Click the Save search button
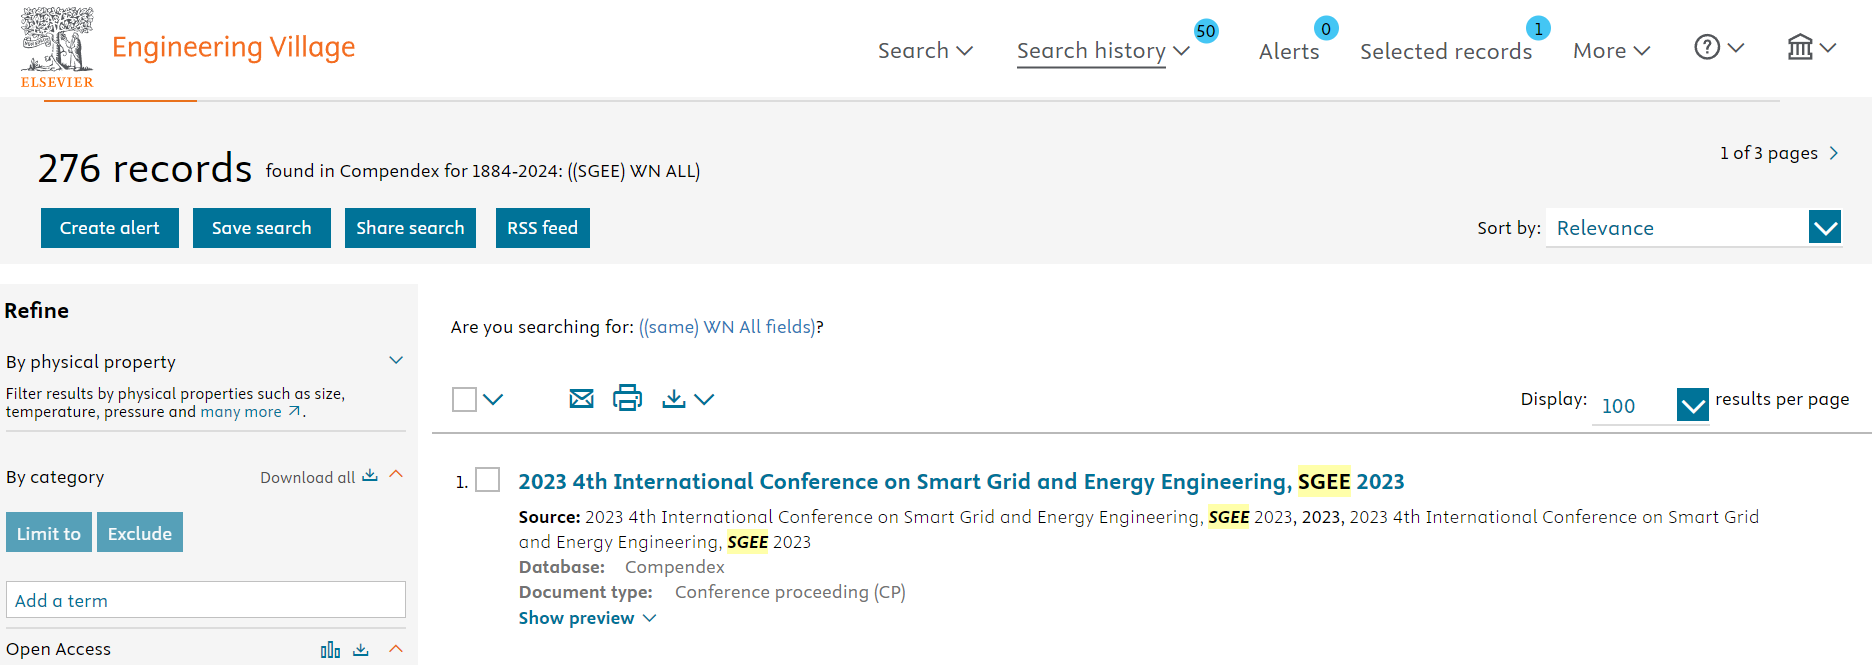 point(262,228)
